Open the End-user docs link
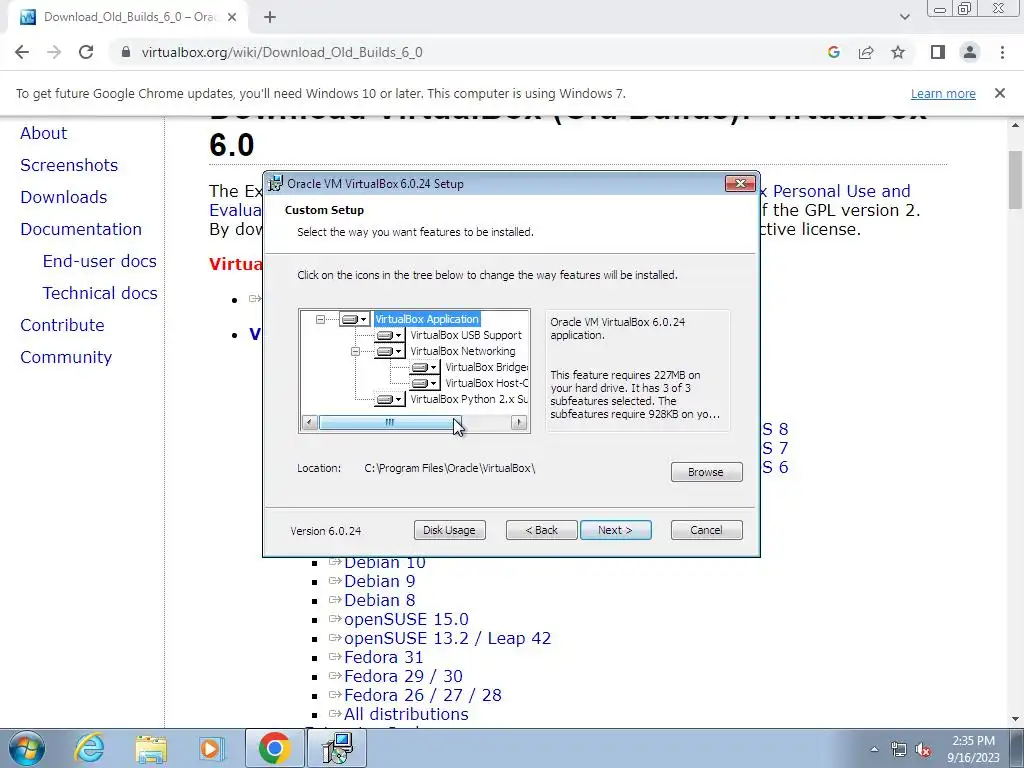The width and height of the screenshot is (1024, 768). (100, 261)
